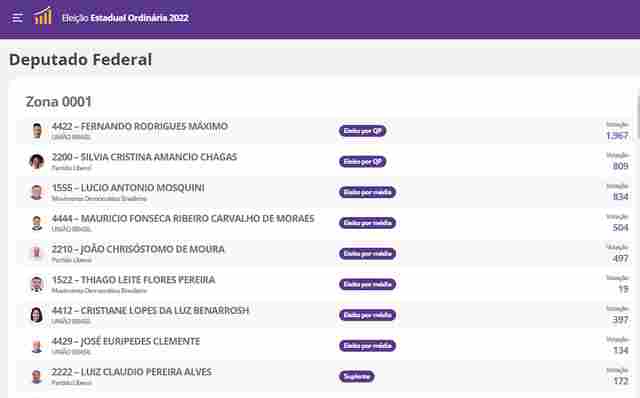Click the Suplente badge for Luiz Claudio
The image size is (640, 398).
(356, 376)
